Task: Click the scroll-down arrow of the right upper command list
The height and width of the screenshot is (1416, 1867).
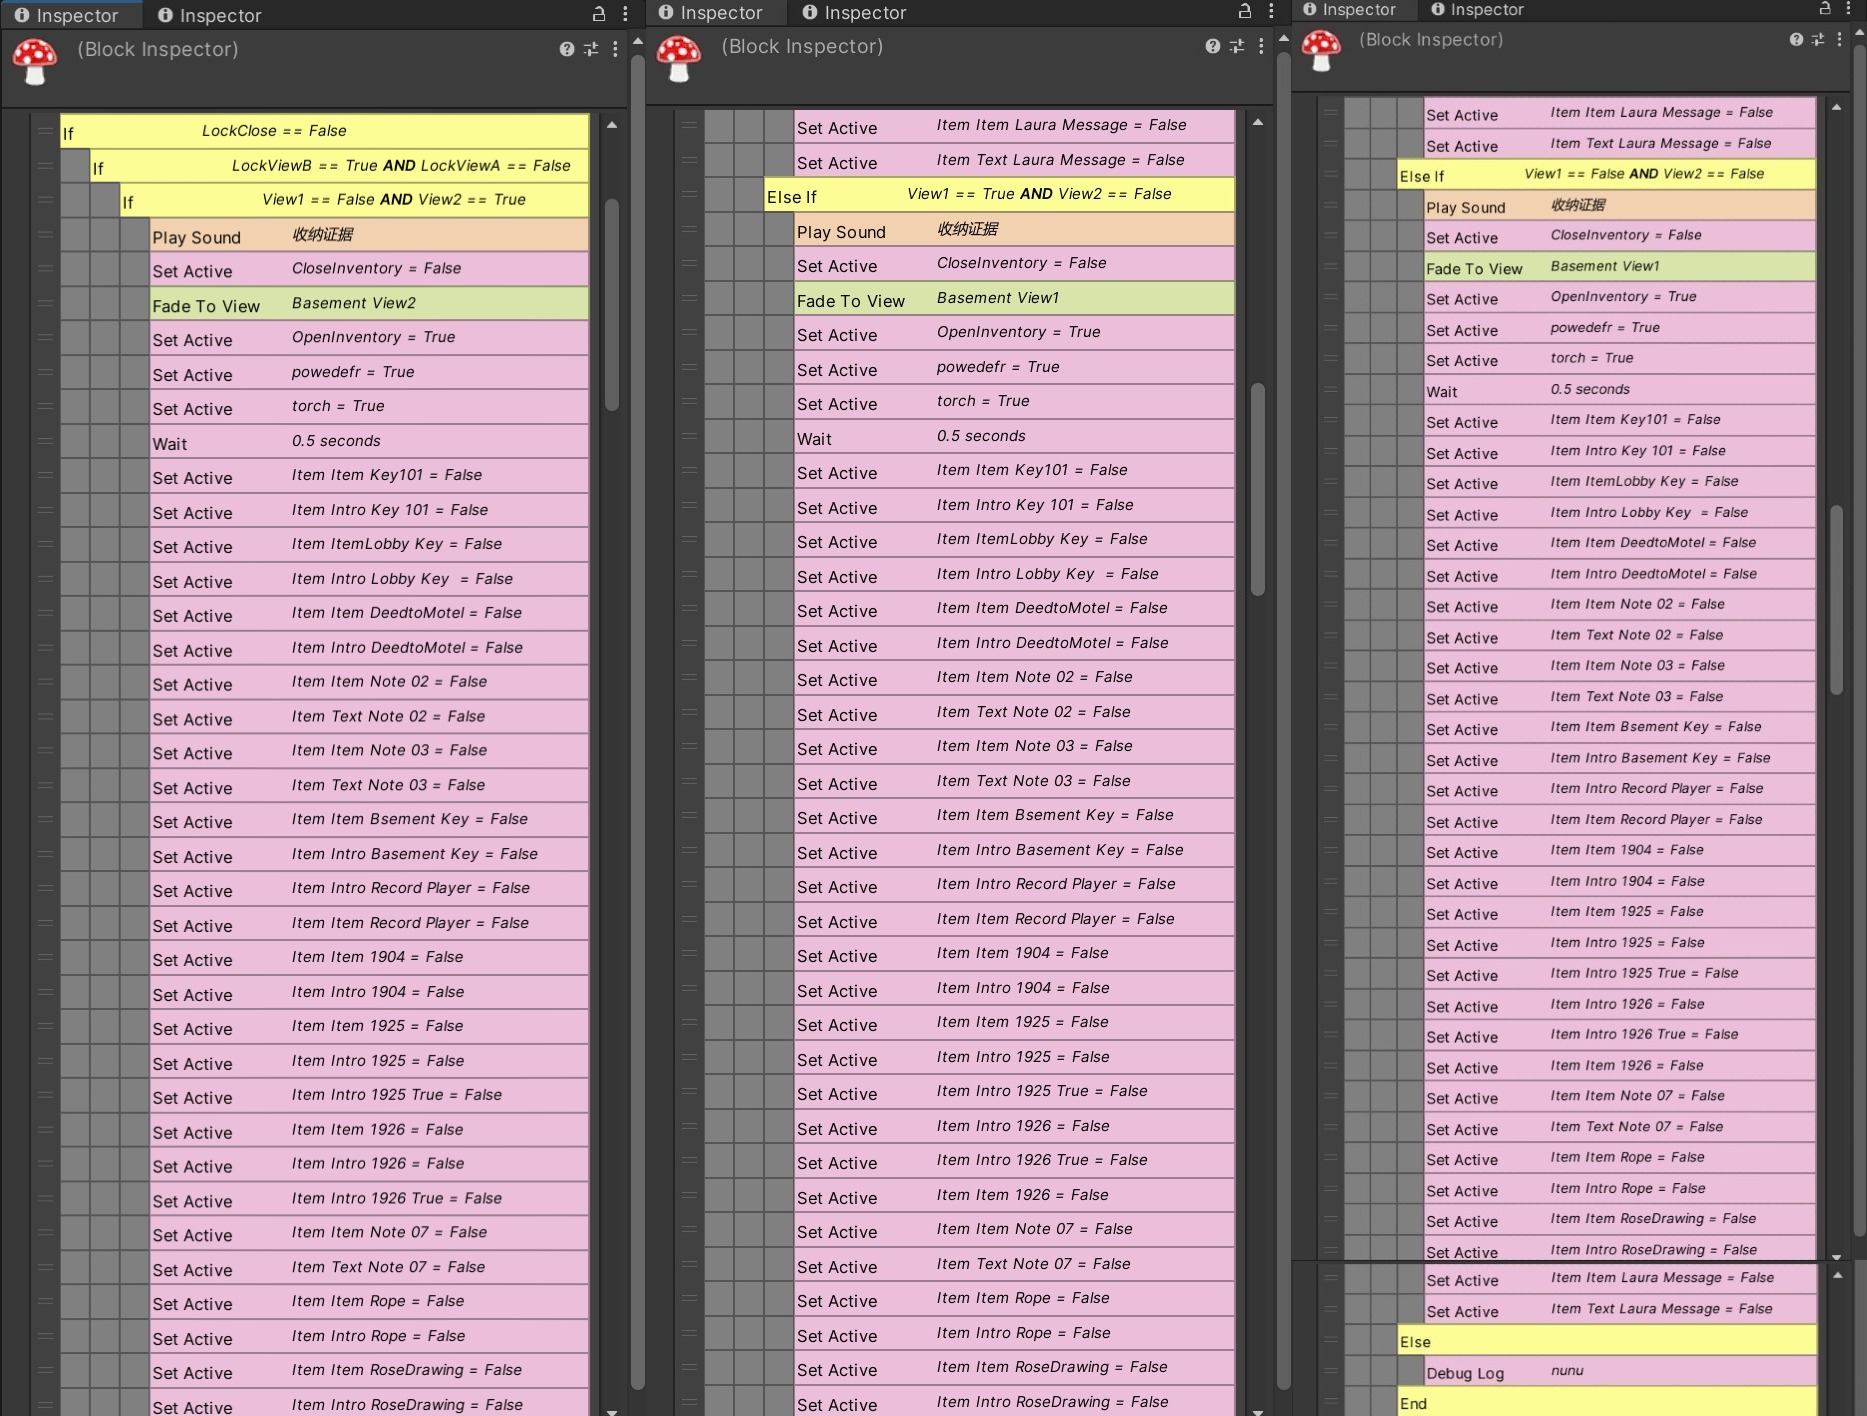Action: 1836,1256
